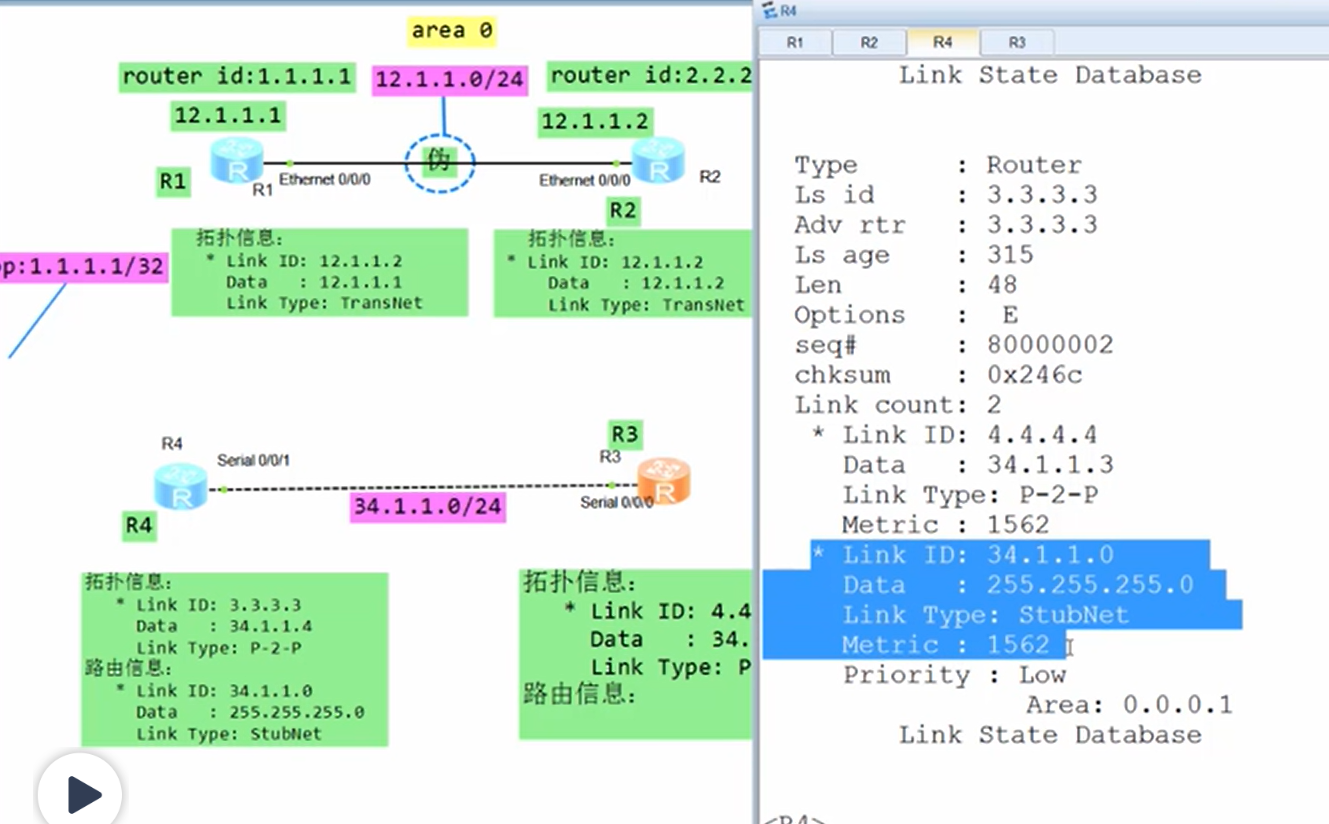Screen dimensions: 1329x824
Task: Click the topology info box under R1
Action: pos(320,272)
